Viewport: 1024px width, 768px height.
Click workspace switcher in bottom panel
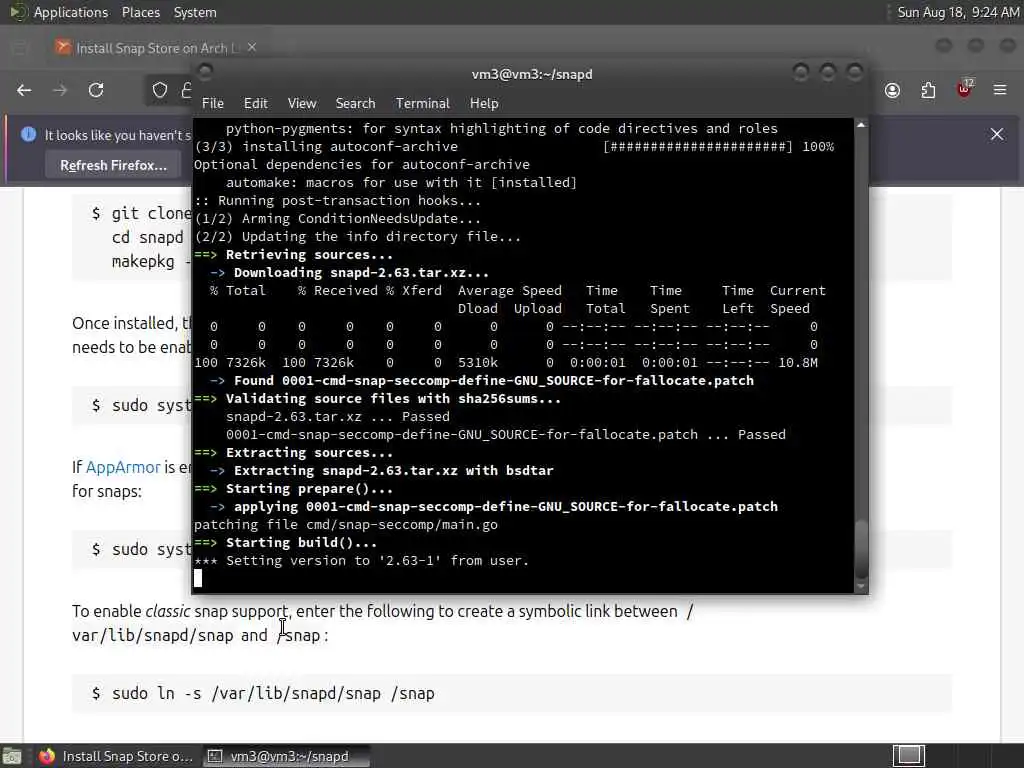[x=908, y=756]
